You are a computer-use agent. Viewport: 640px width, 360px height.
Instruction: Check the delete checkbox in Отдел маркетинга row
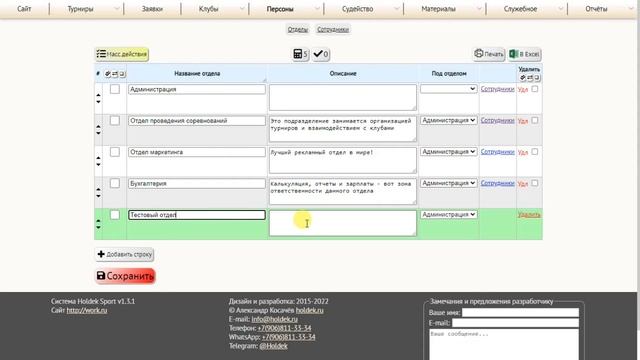point(535,151)
